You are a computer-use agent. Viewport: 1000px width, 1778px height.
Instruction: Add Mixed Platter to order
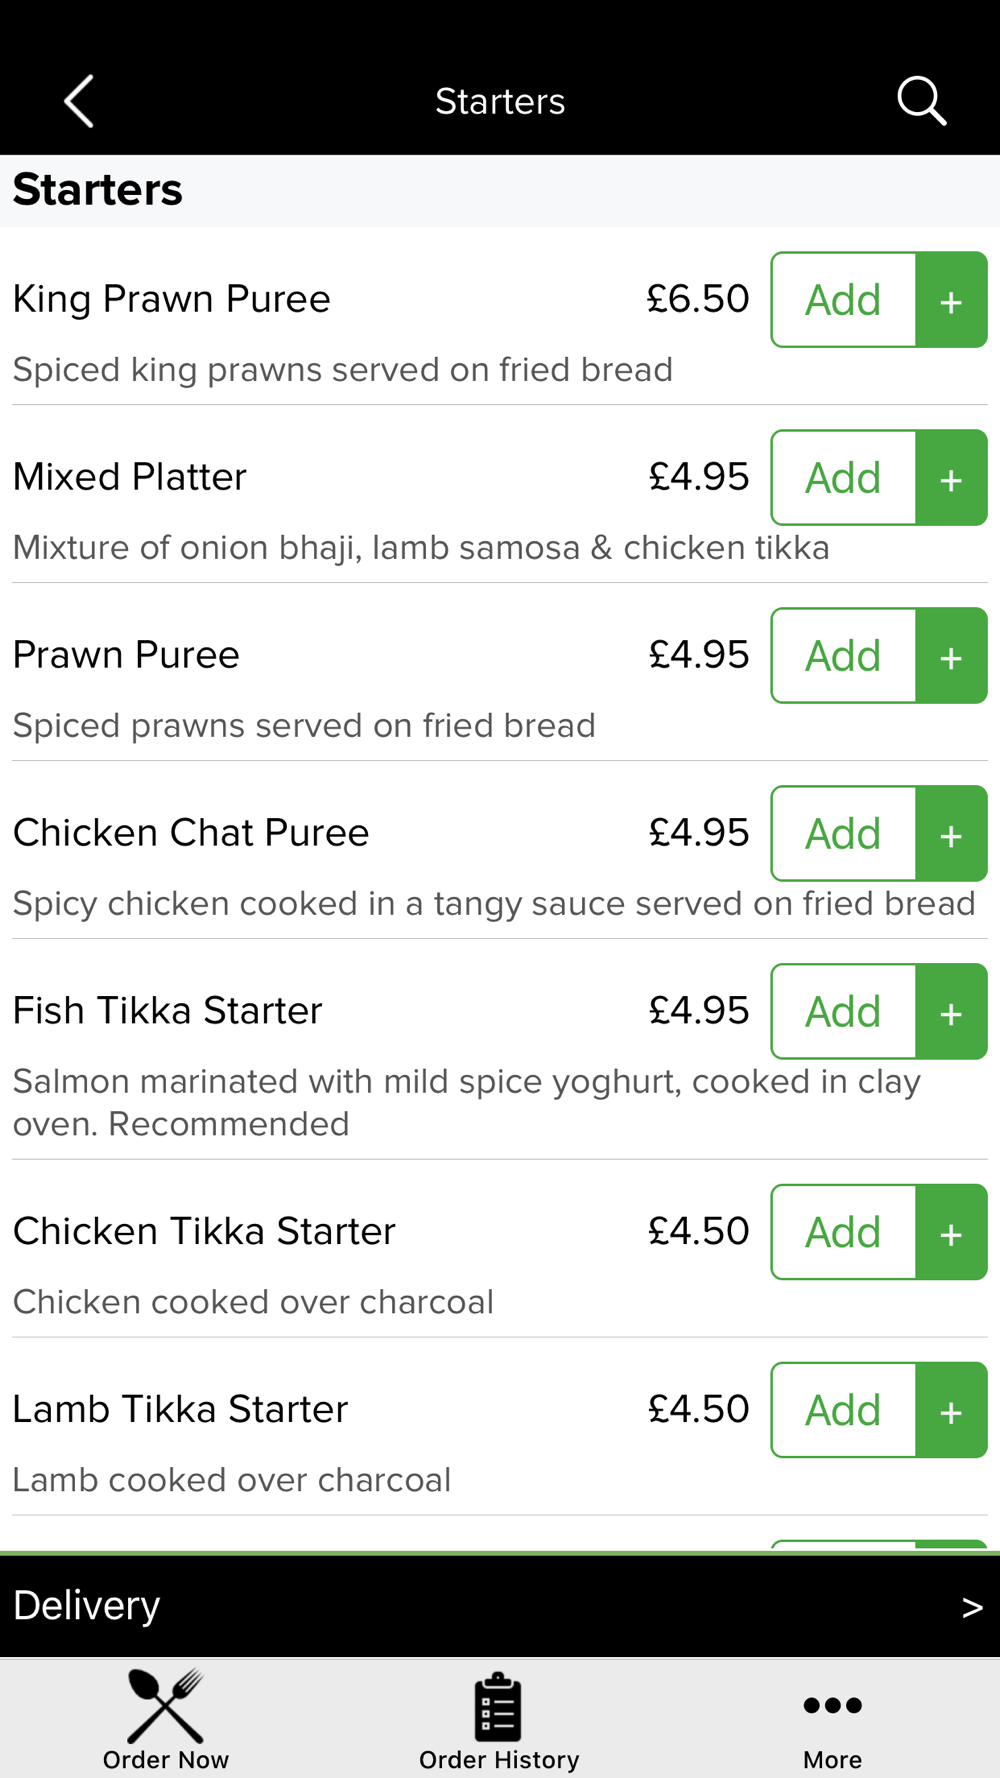tap(844, 478)
